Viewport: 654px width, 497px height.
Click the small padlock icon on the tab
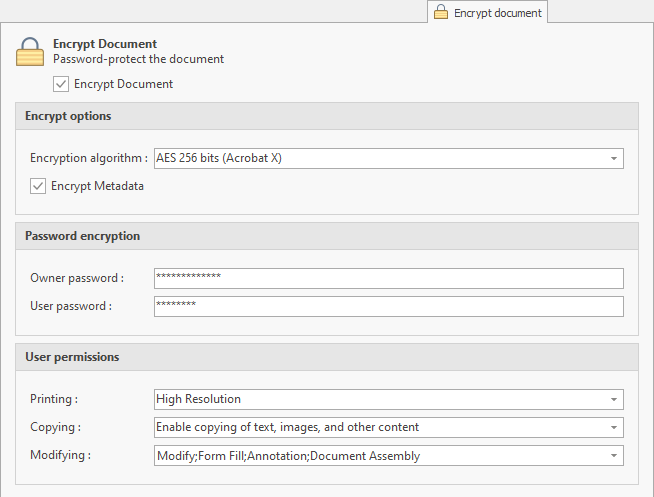[x=441, y=12]
